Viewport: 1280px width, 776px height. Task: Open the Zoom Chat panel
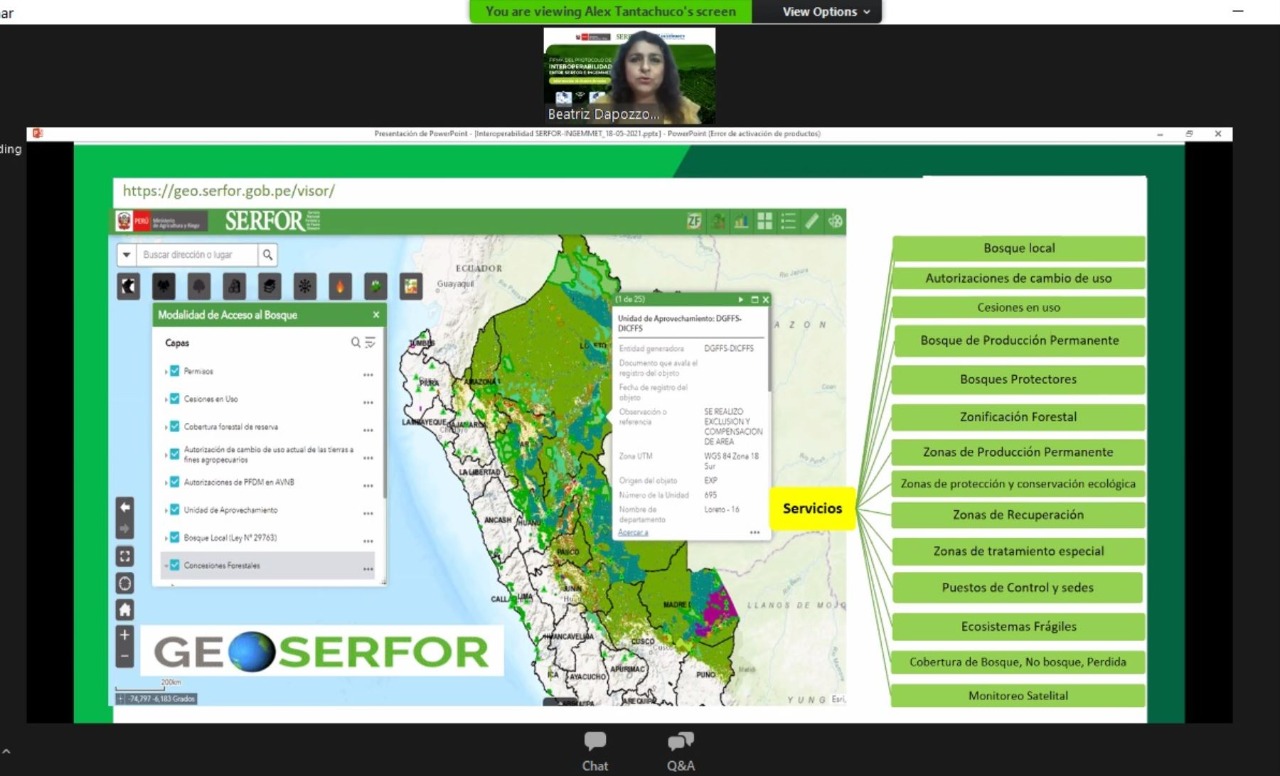pyautogui.click(x=595, y=751)
